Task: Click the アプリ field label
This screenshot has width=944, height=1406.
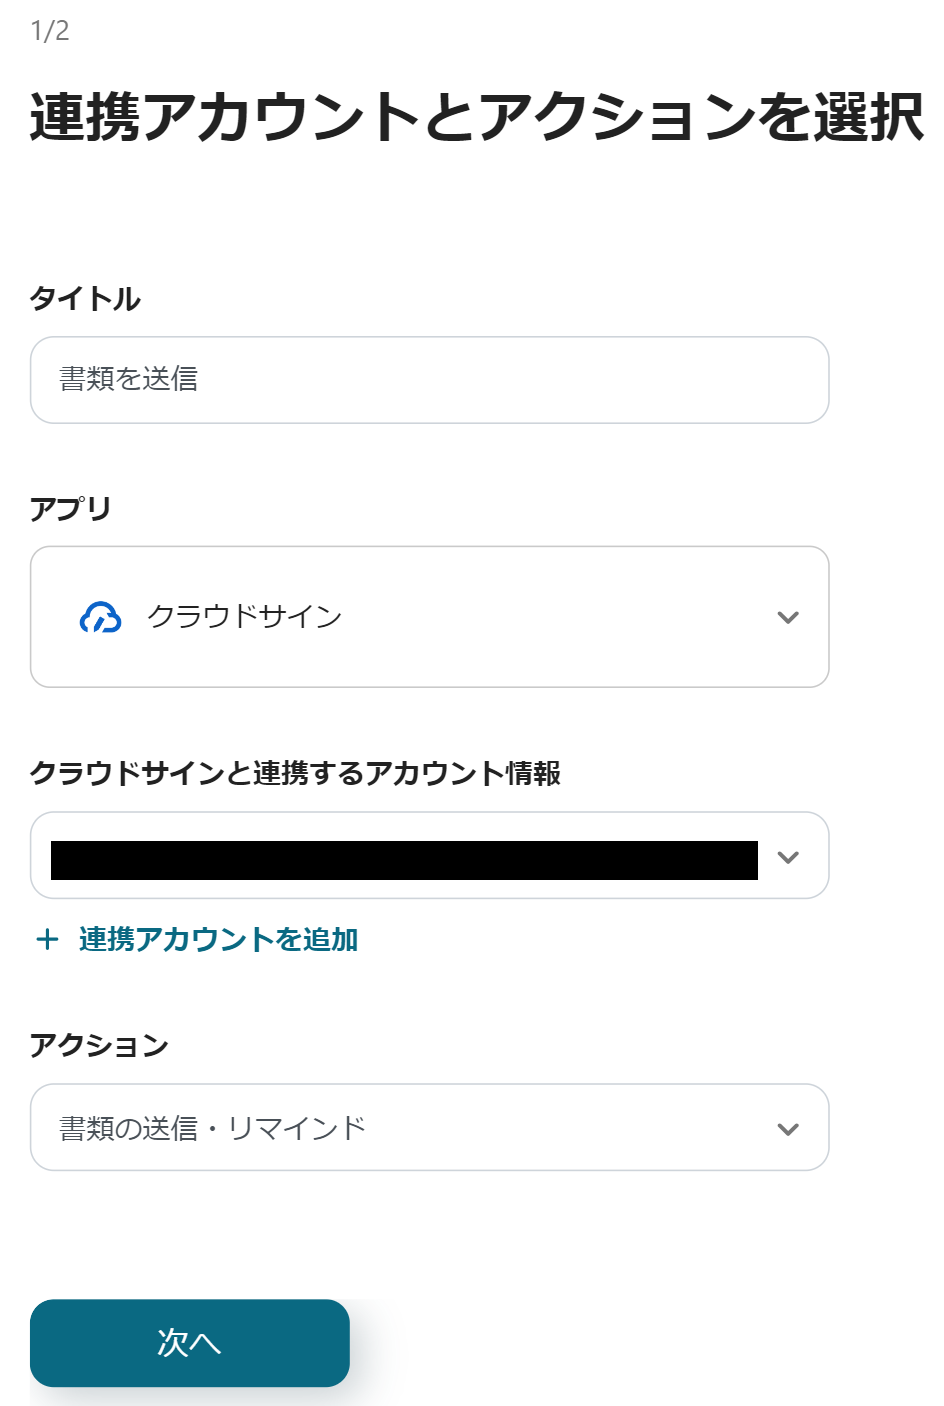Action: point(70,508)
